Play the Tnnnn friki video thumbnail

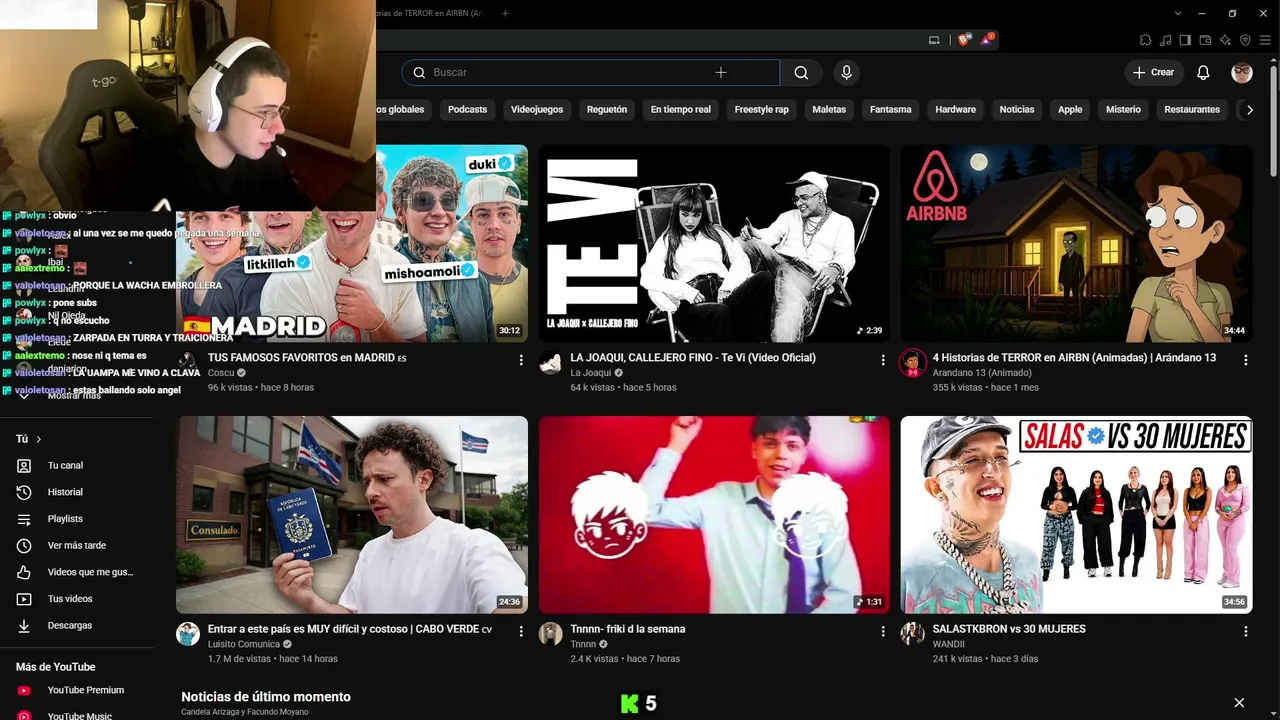(x=714, y=515)
